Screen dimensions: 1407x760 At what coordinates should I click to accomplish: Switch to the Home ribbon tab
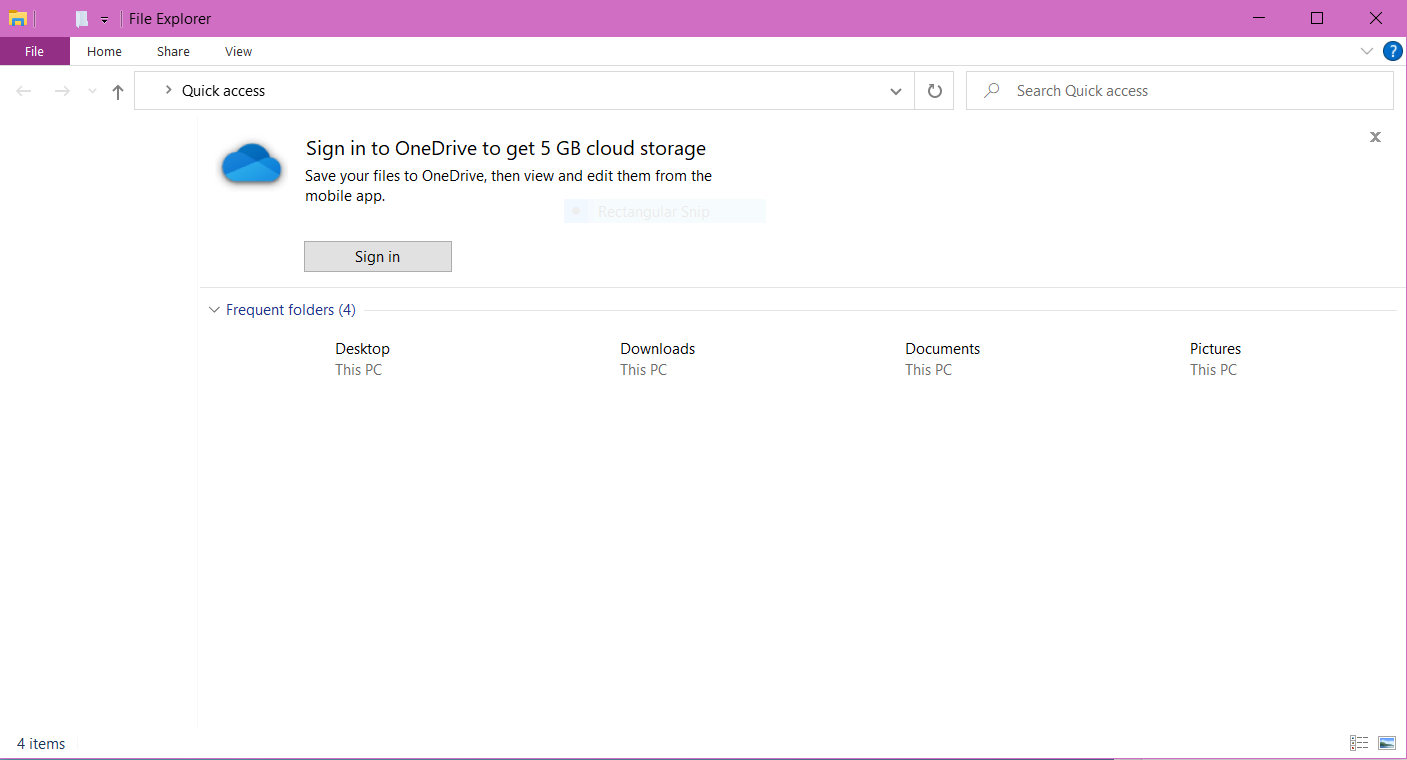point(104,51)
